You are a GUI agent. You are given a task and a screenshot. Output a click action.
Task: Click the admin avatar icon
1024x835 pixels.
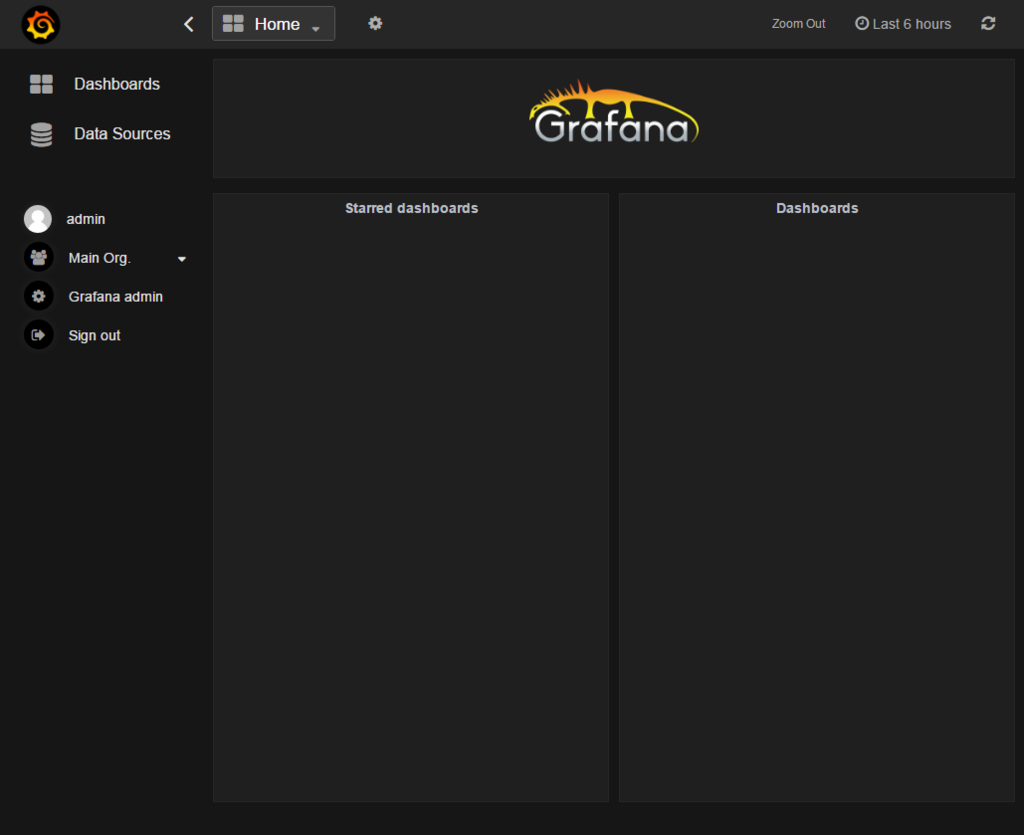(38, 219)
